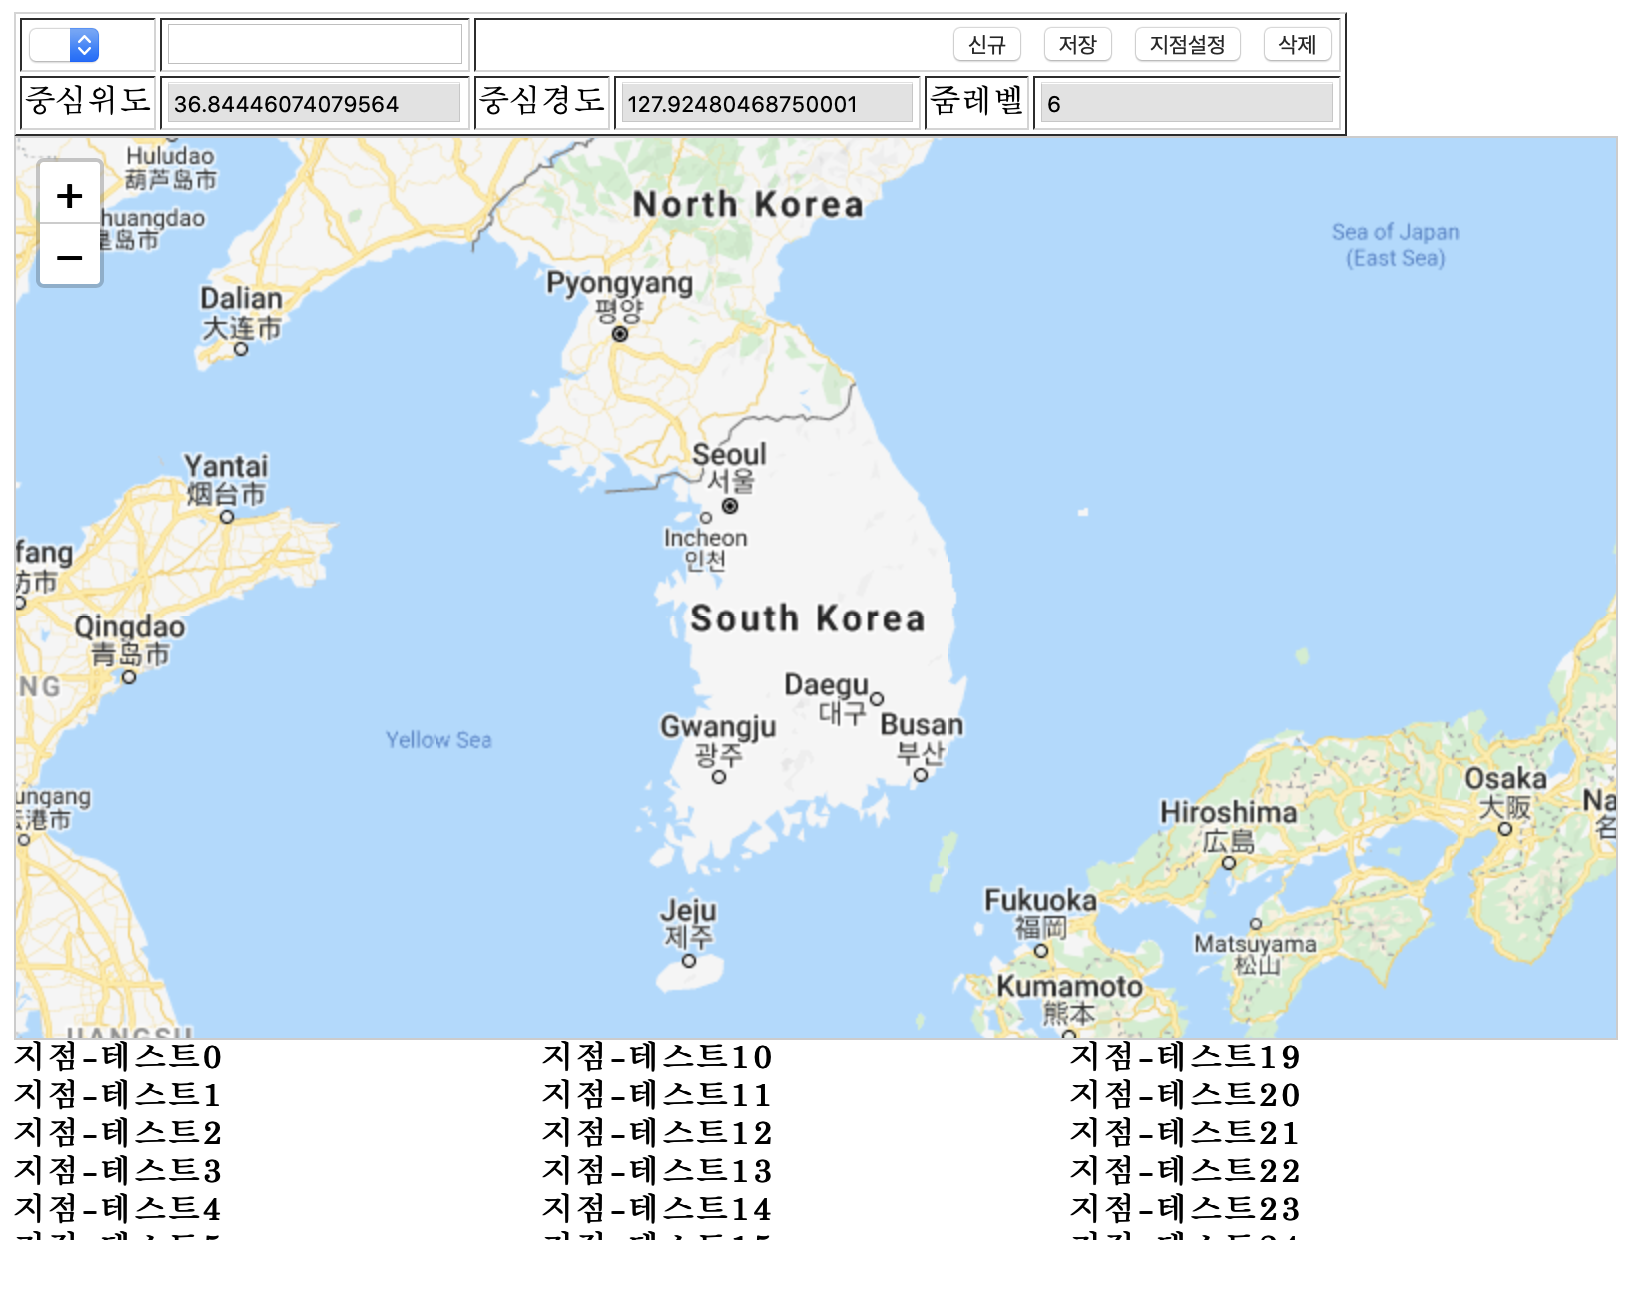Click Yantai city marker on map
The image size is (1652, 1294).
227,516
